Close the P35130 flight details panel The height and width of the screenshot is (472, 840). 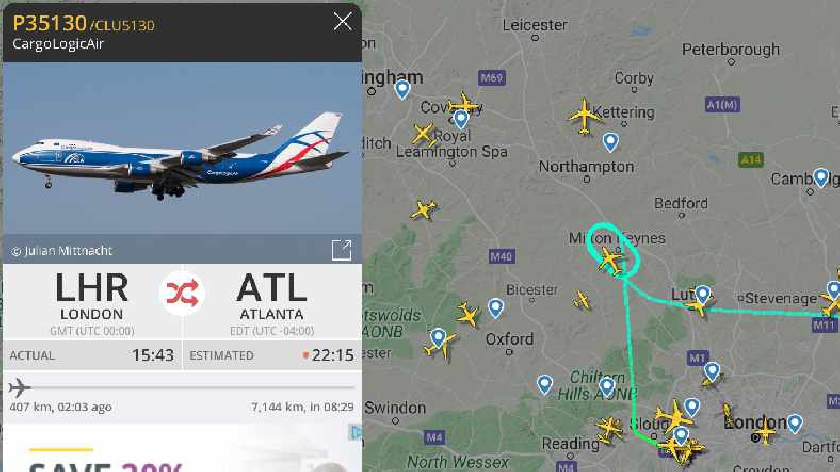(342, 21)
